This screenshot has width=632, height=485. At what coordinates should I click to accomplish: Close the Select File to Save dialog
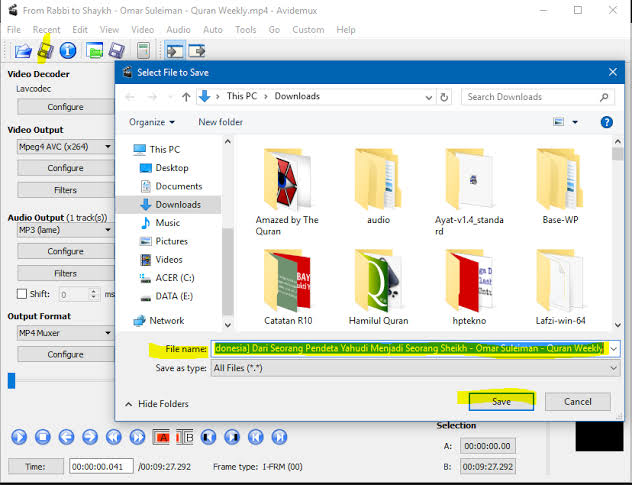tap(613, 72)
